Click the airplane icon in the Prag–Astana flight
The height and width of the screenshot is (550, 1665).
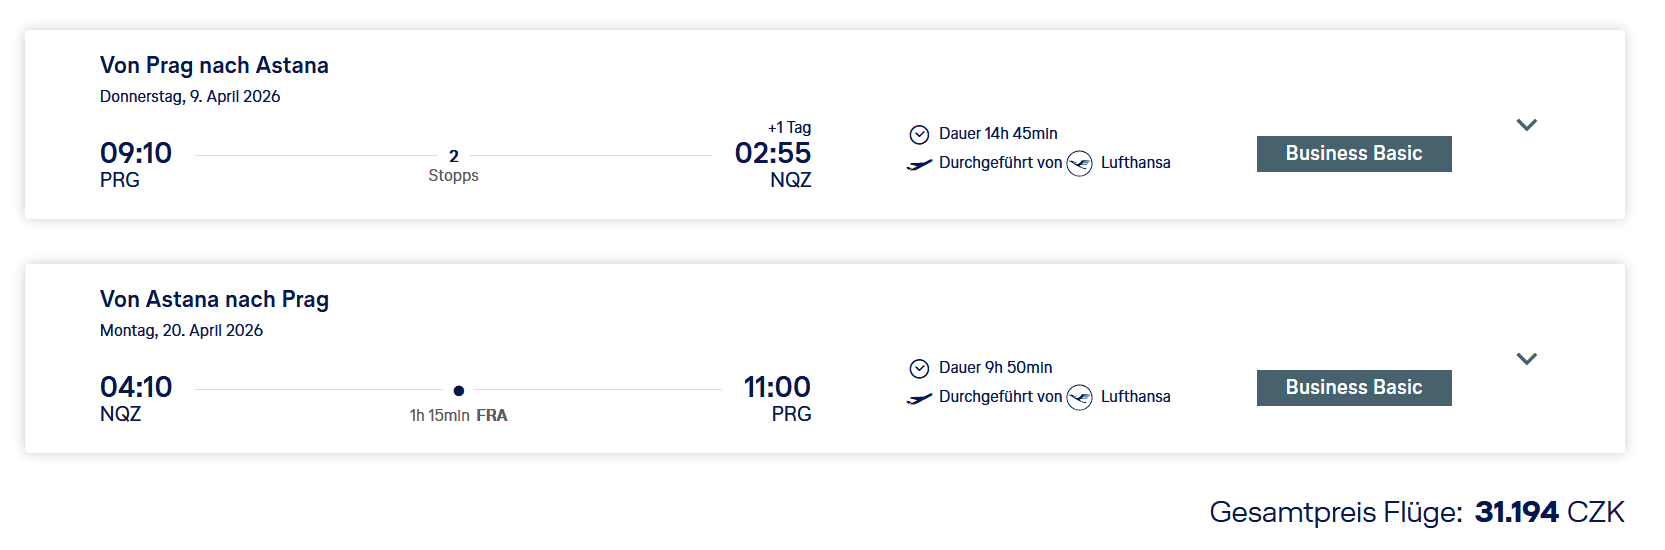coord(919,164)
